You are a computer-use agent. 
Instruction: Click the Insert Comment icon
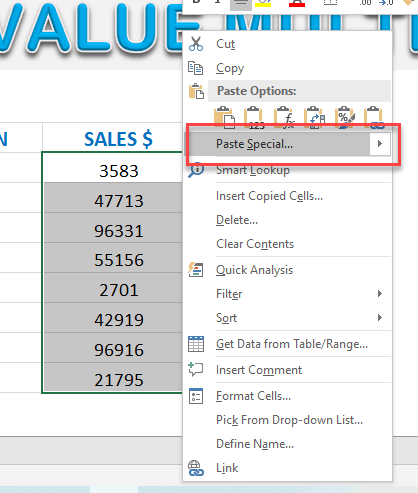[x=196, y=370]
